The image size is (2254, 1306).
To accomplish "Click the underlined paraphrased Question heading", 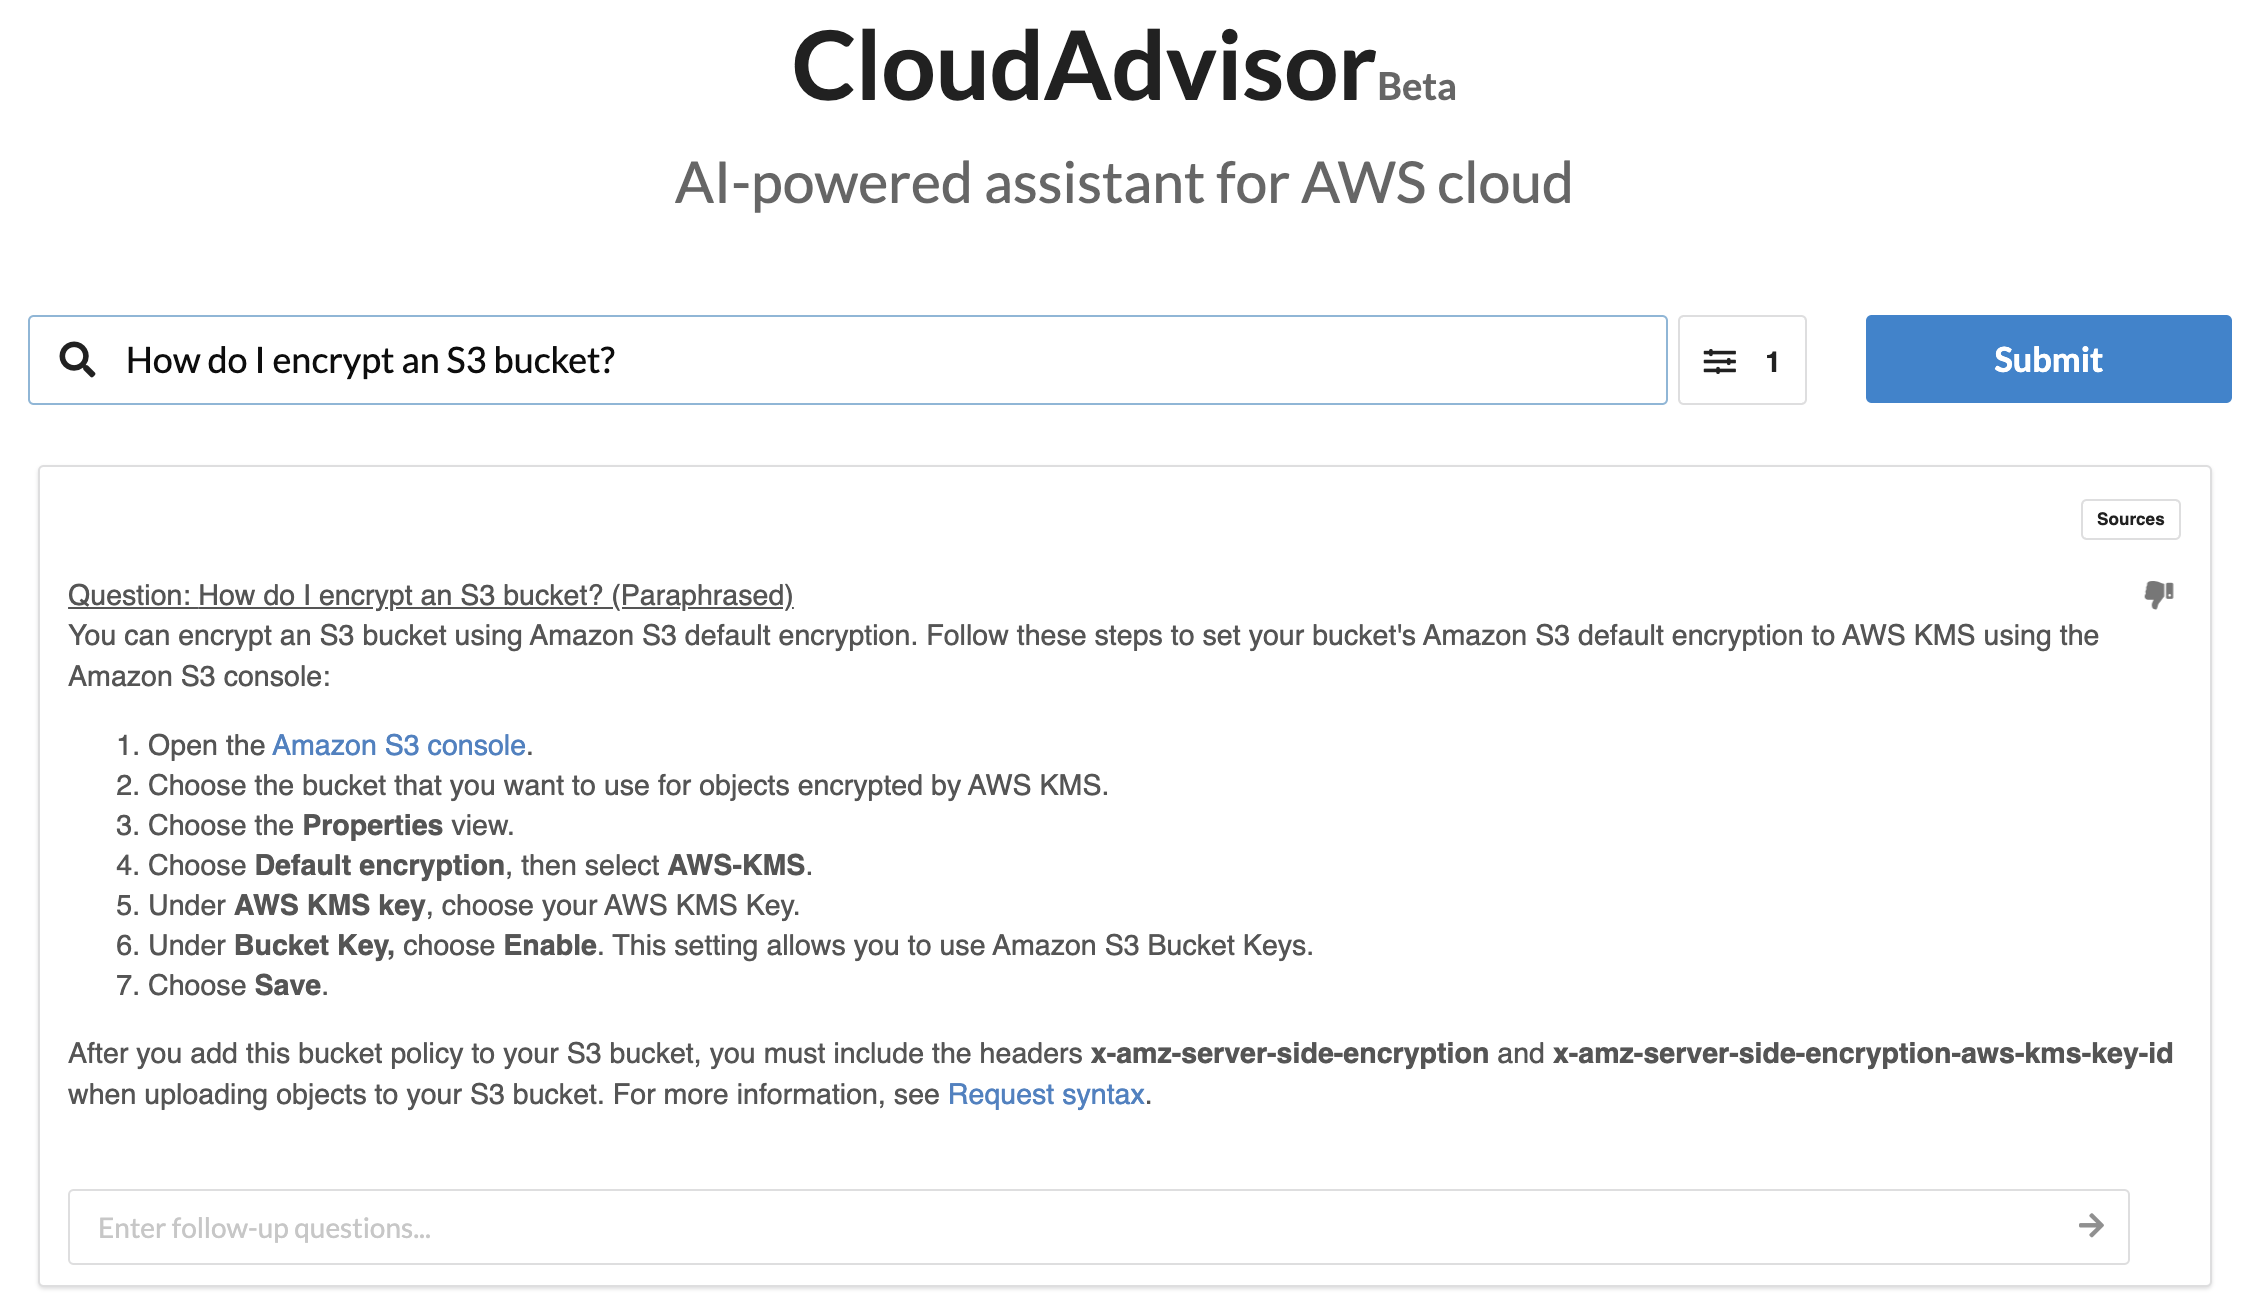I will (x=430, y=595).
